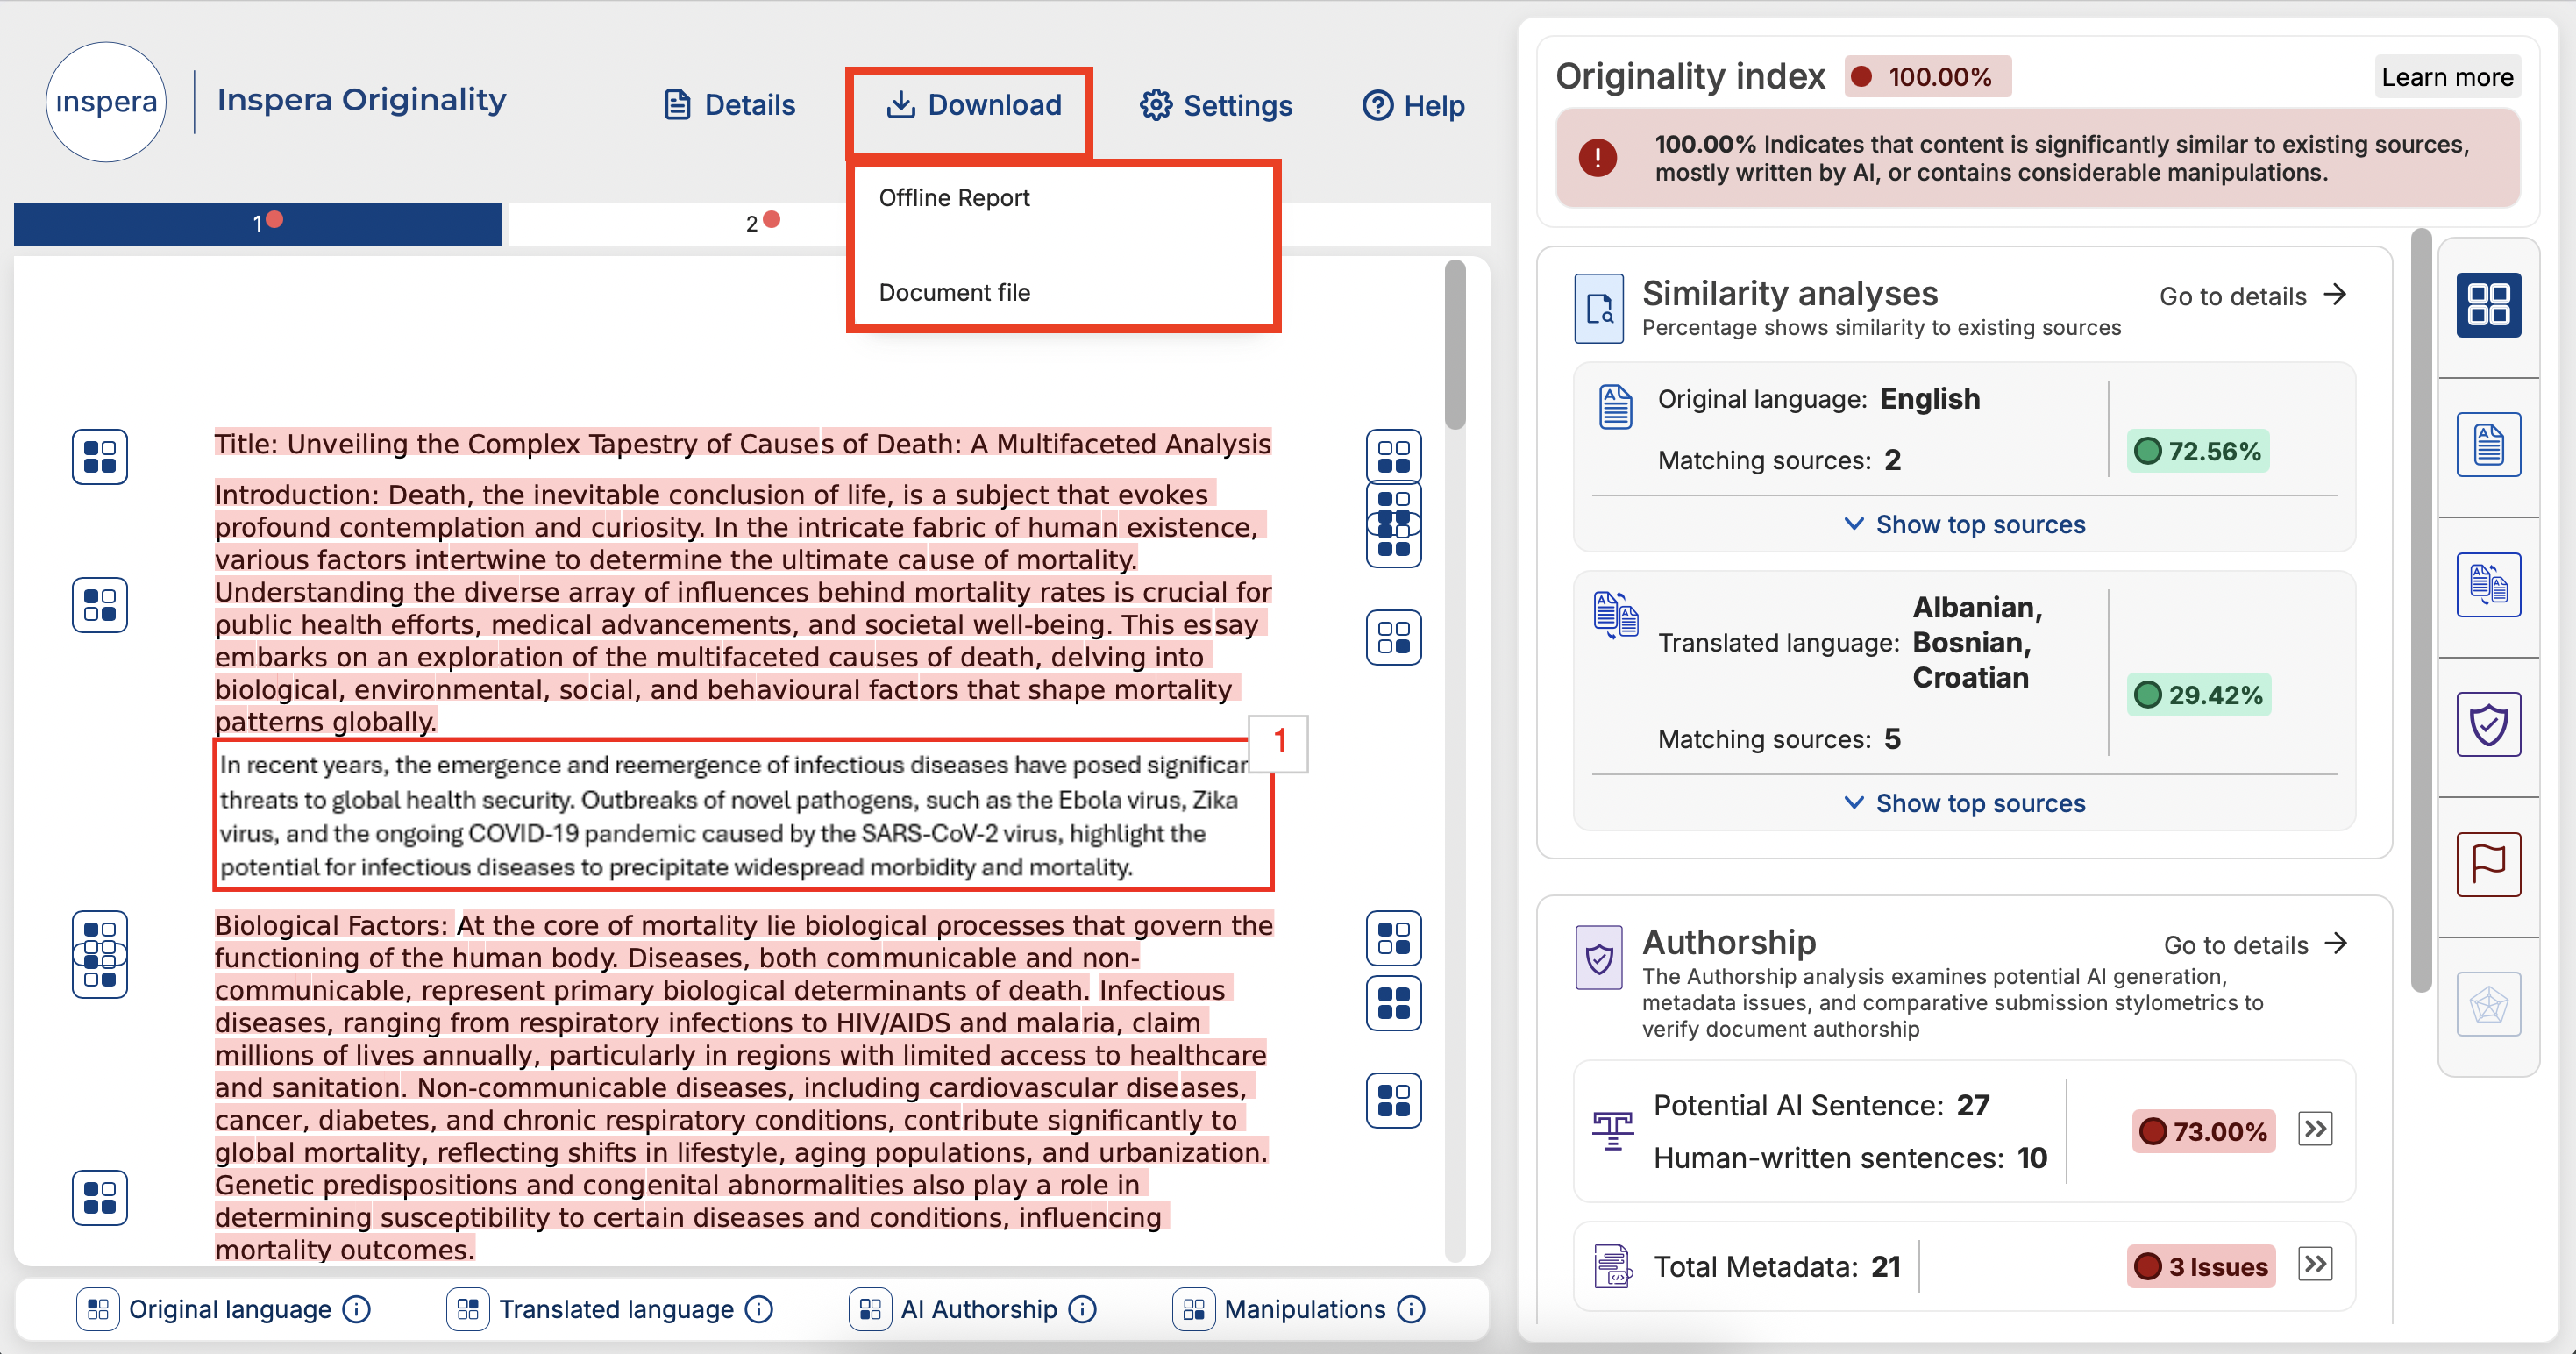This screenshot has height=1354, width=2576.
Task: Click left stacked marker beside Biological Factors
Action: coord(100,955)
